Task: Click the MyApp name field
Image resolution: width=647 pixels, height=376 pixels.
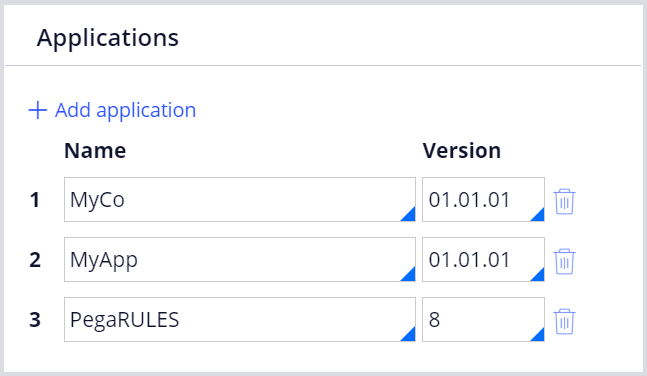Action: [x=240, y=259]
